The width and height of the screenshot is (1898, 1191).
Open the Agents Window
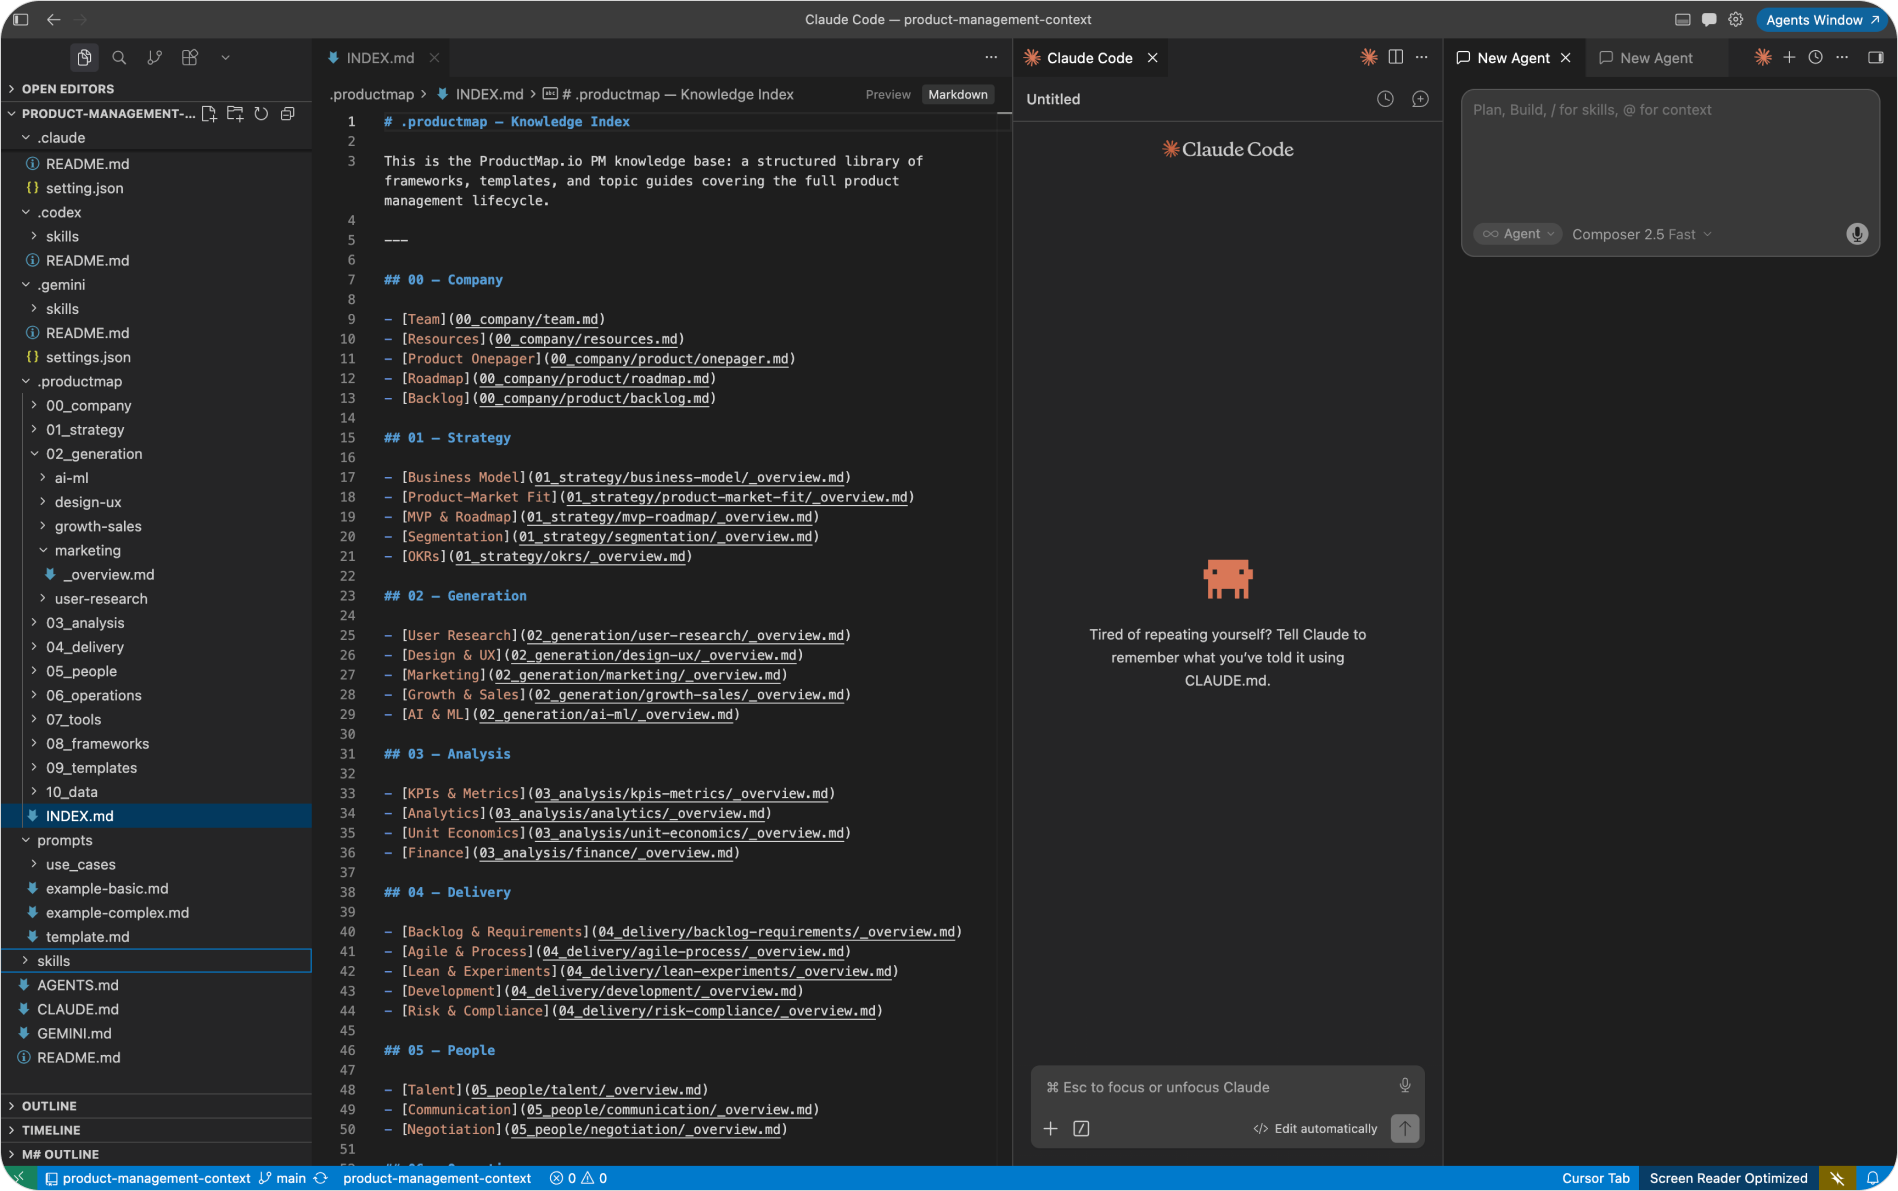click(x=1822, y=19)
